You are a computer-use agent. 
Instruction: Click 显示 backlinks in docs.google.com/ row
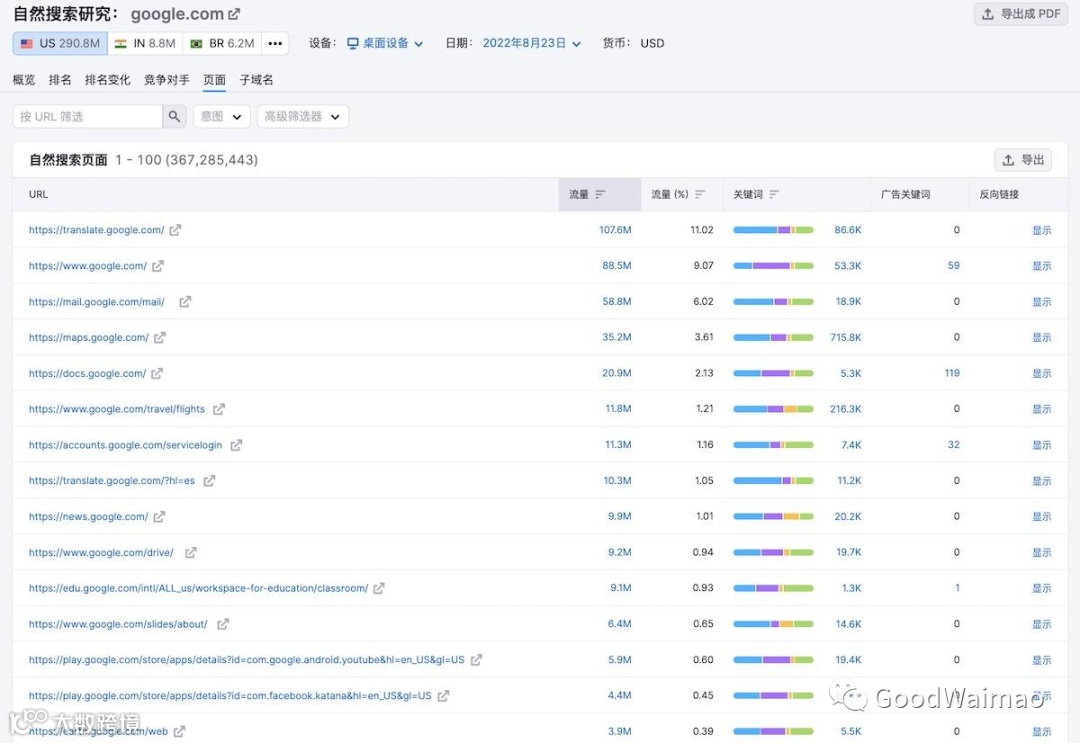(x=1041, y=373)
